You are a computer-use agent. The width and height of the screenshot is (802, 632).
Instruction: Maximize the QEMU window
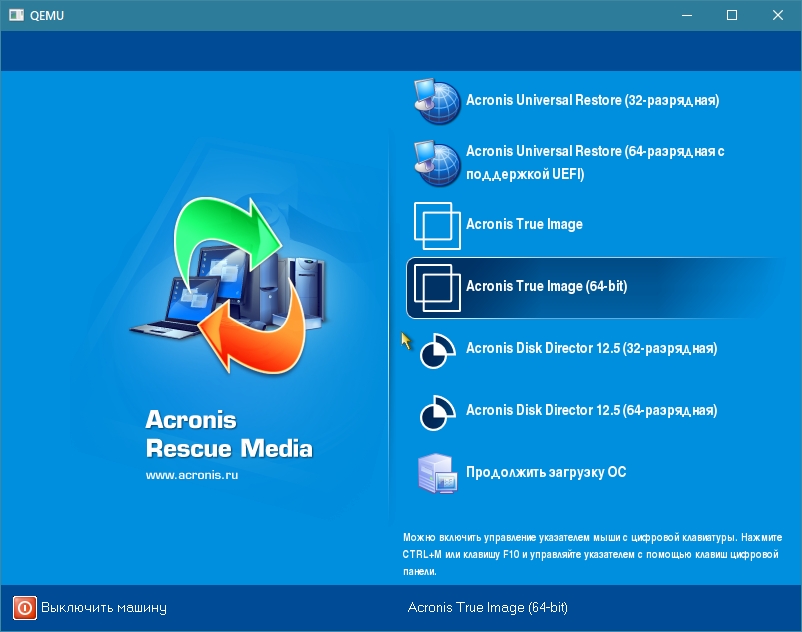(732, 15)
